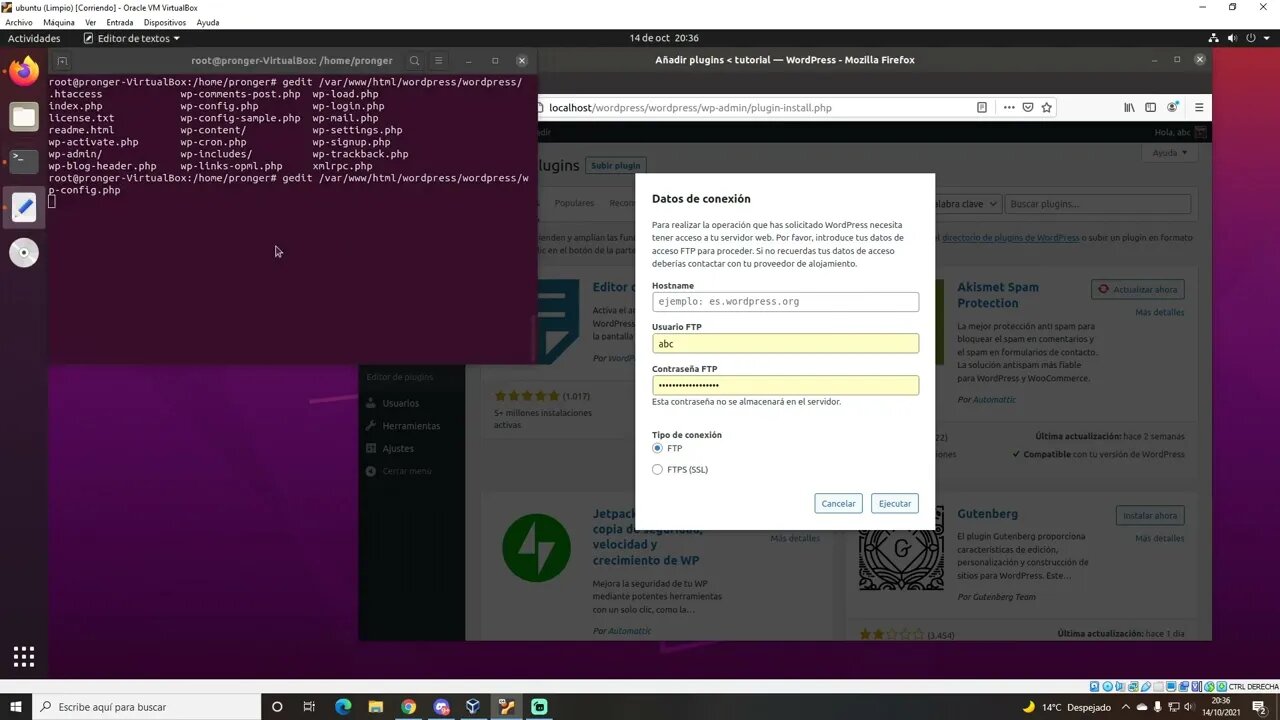This screenshot has height=720, width=1280.
Task: Open VirtualBox Entrada menu
Action: (x=121, y=22)
